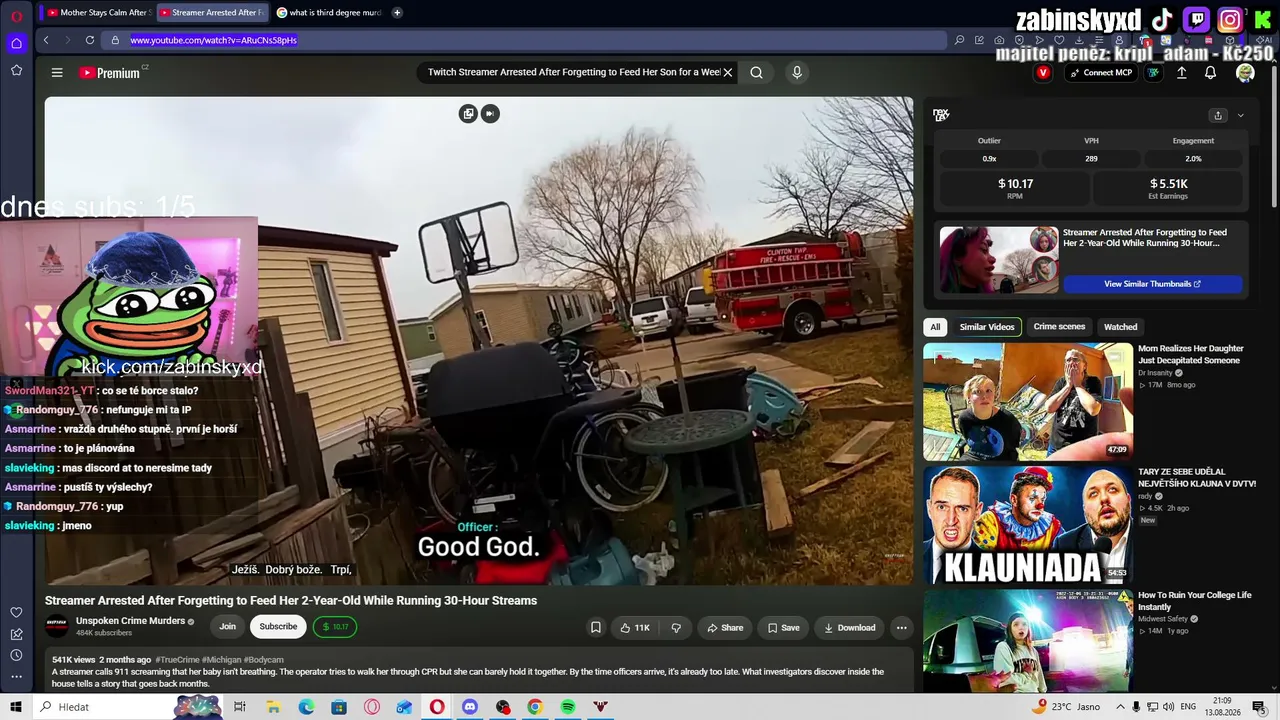Screen dimensions: 1280x720
Task: Go back in the browser
Action: click(x=46, y=40)
